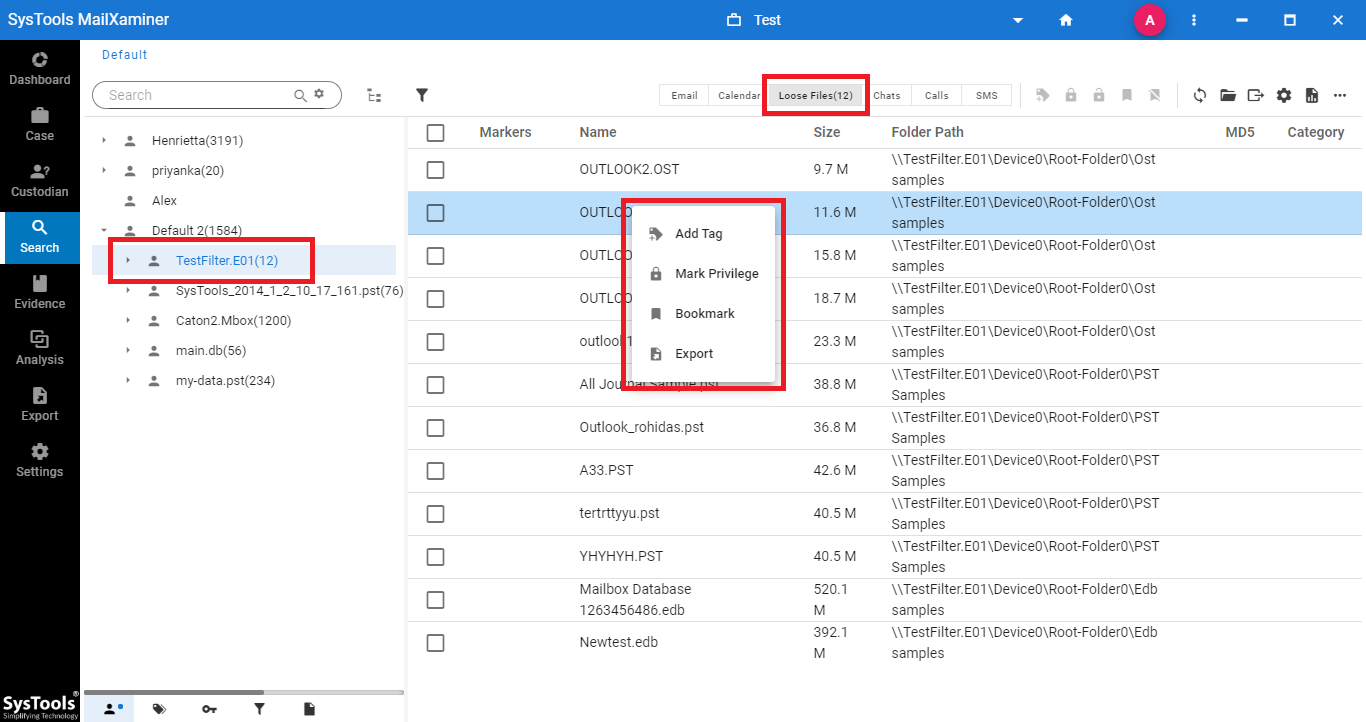Click the refresh icon in the toolbar

tap(1200, 95)
